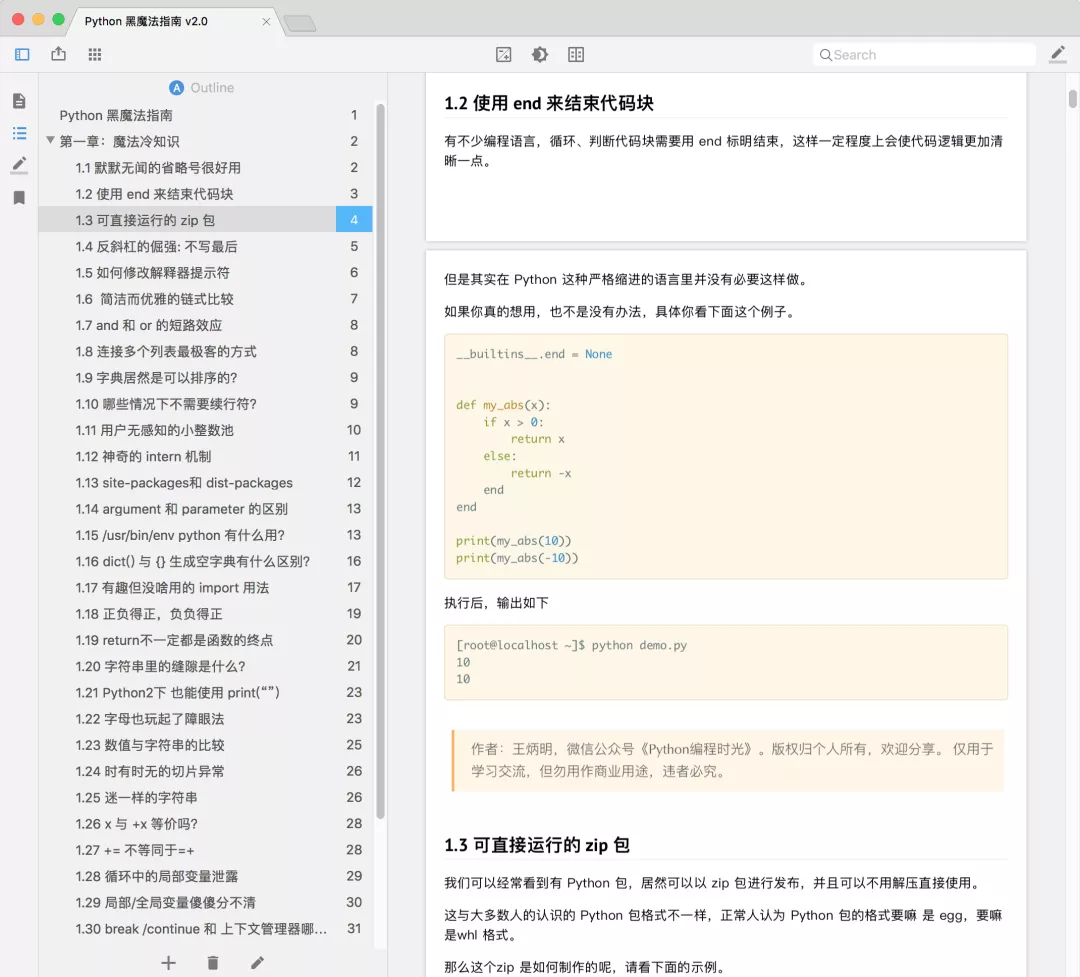Viewport: 1080px width, 977px height.
Task: Delete outline item using trash icon
Action: tap(213, 962)
